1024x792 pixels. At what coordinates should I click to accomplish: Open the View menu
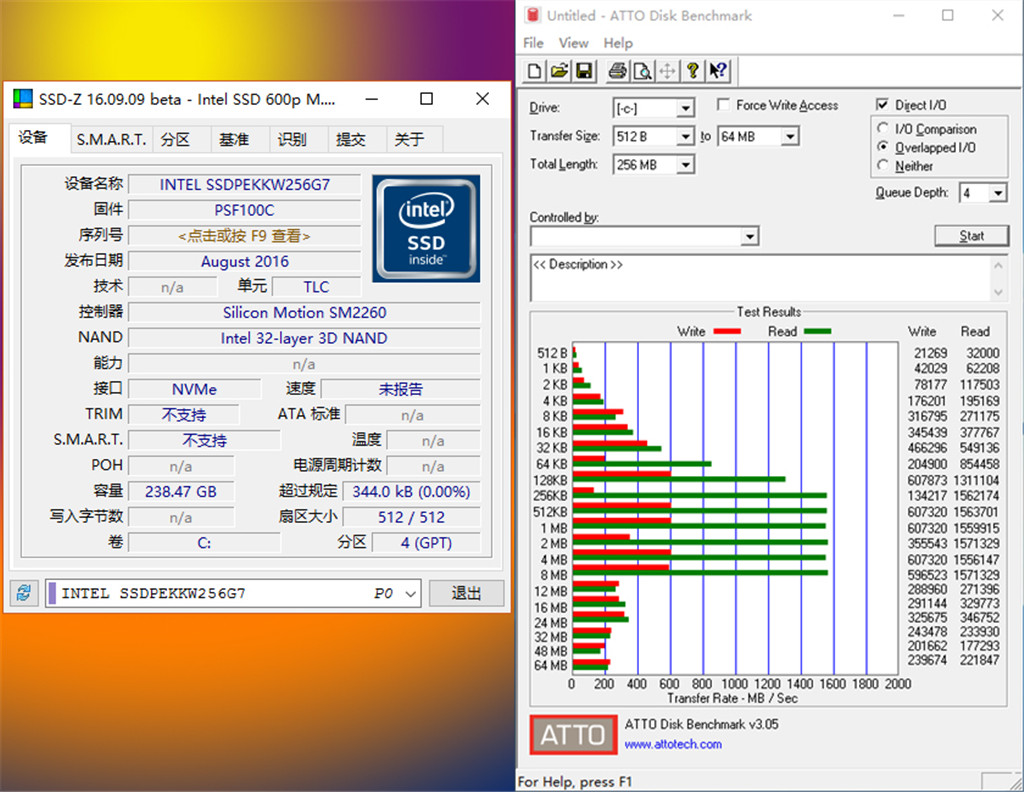573,43
